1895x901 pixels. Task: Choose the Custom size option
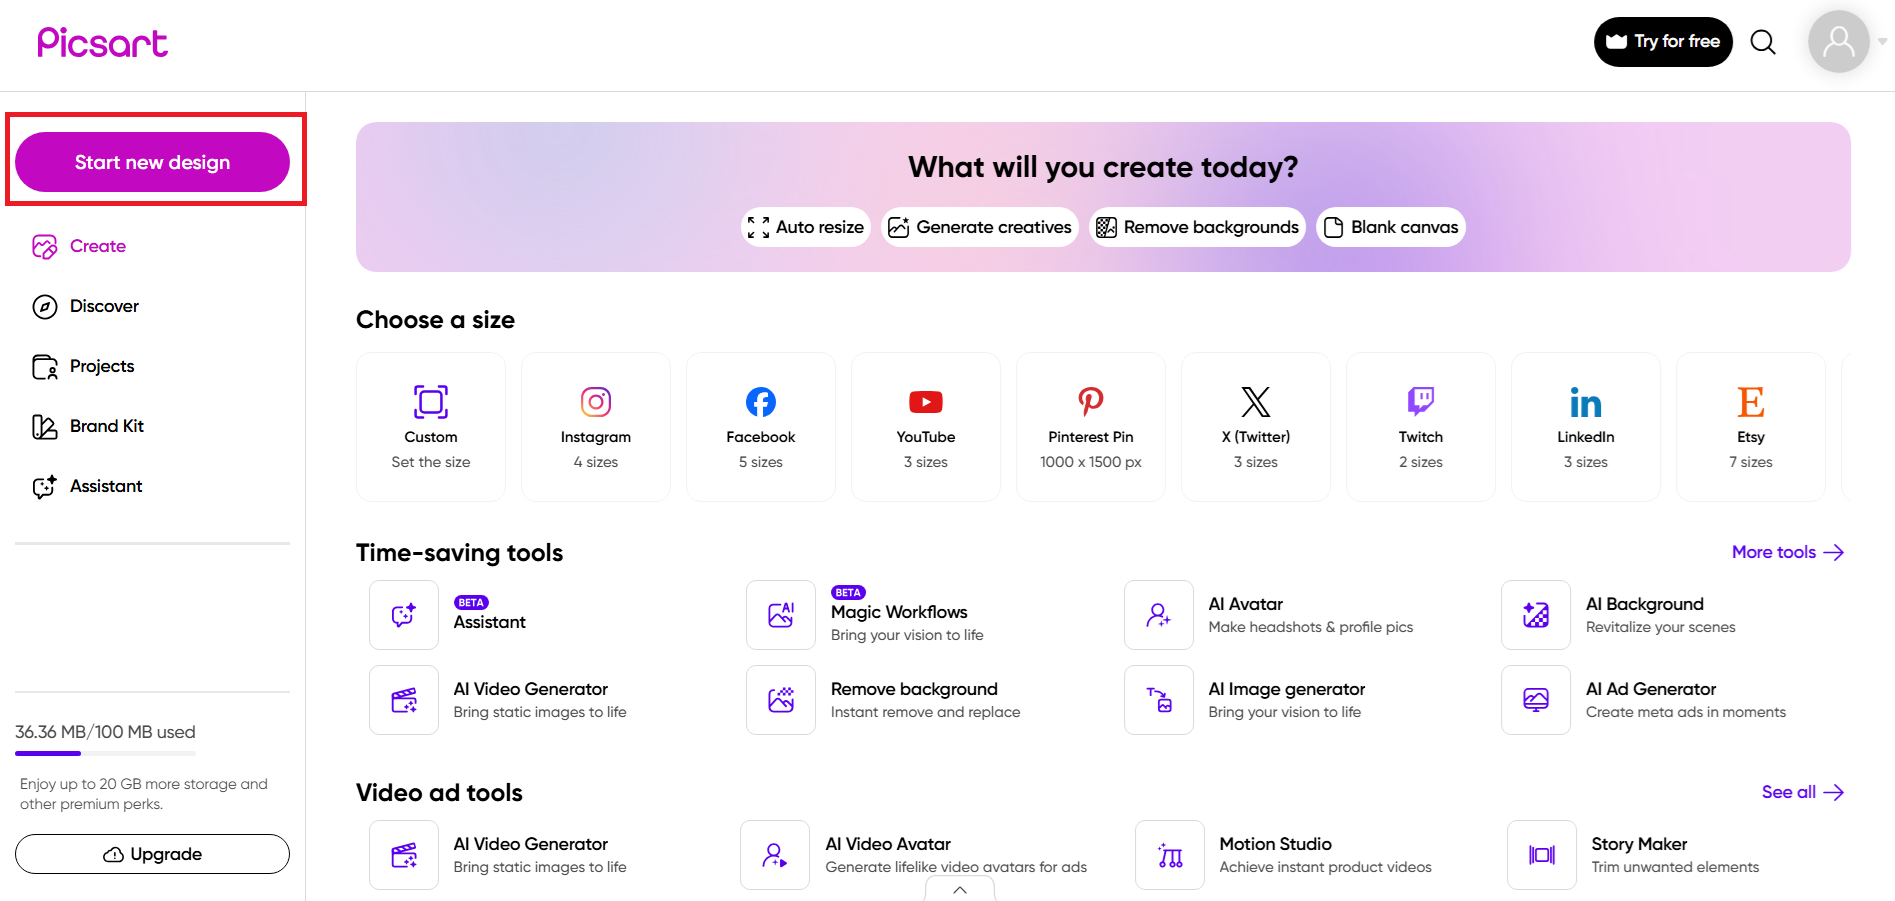pos(431,426)
